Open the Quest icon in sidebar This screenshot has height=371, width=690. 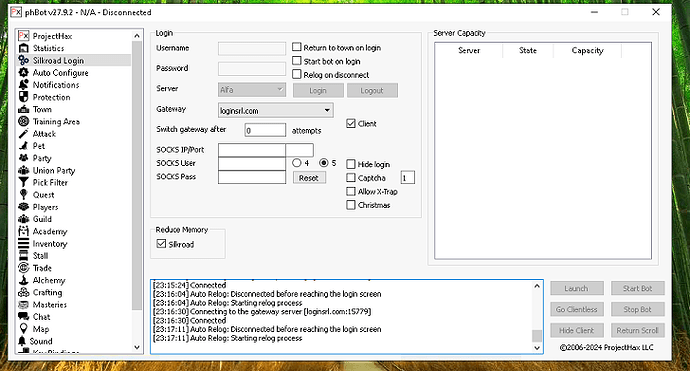pos(23,195)
